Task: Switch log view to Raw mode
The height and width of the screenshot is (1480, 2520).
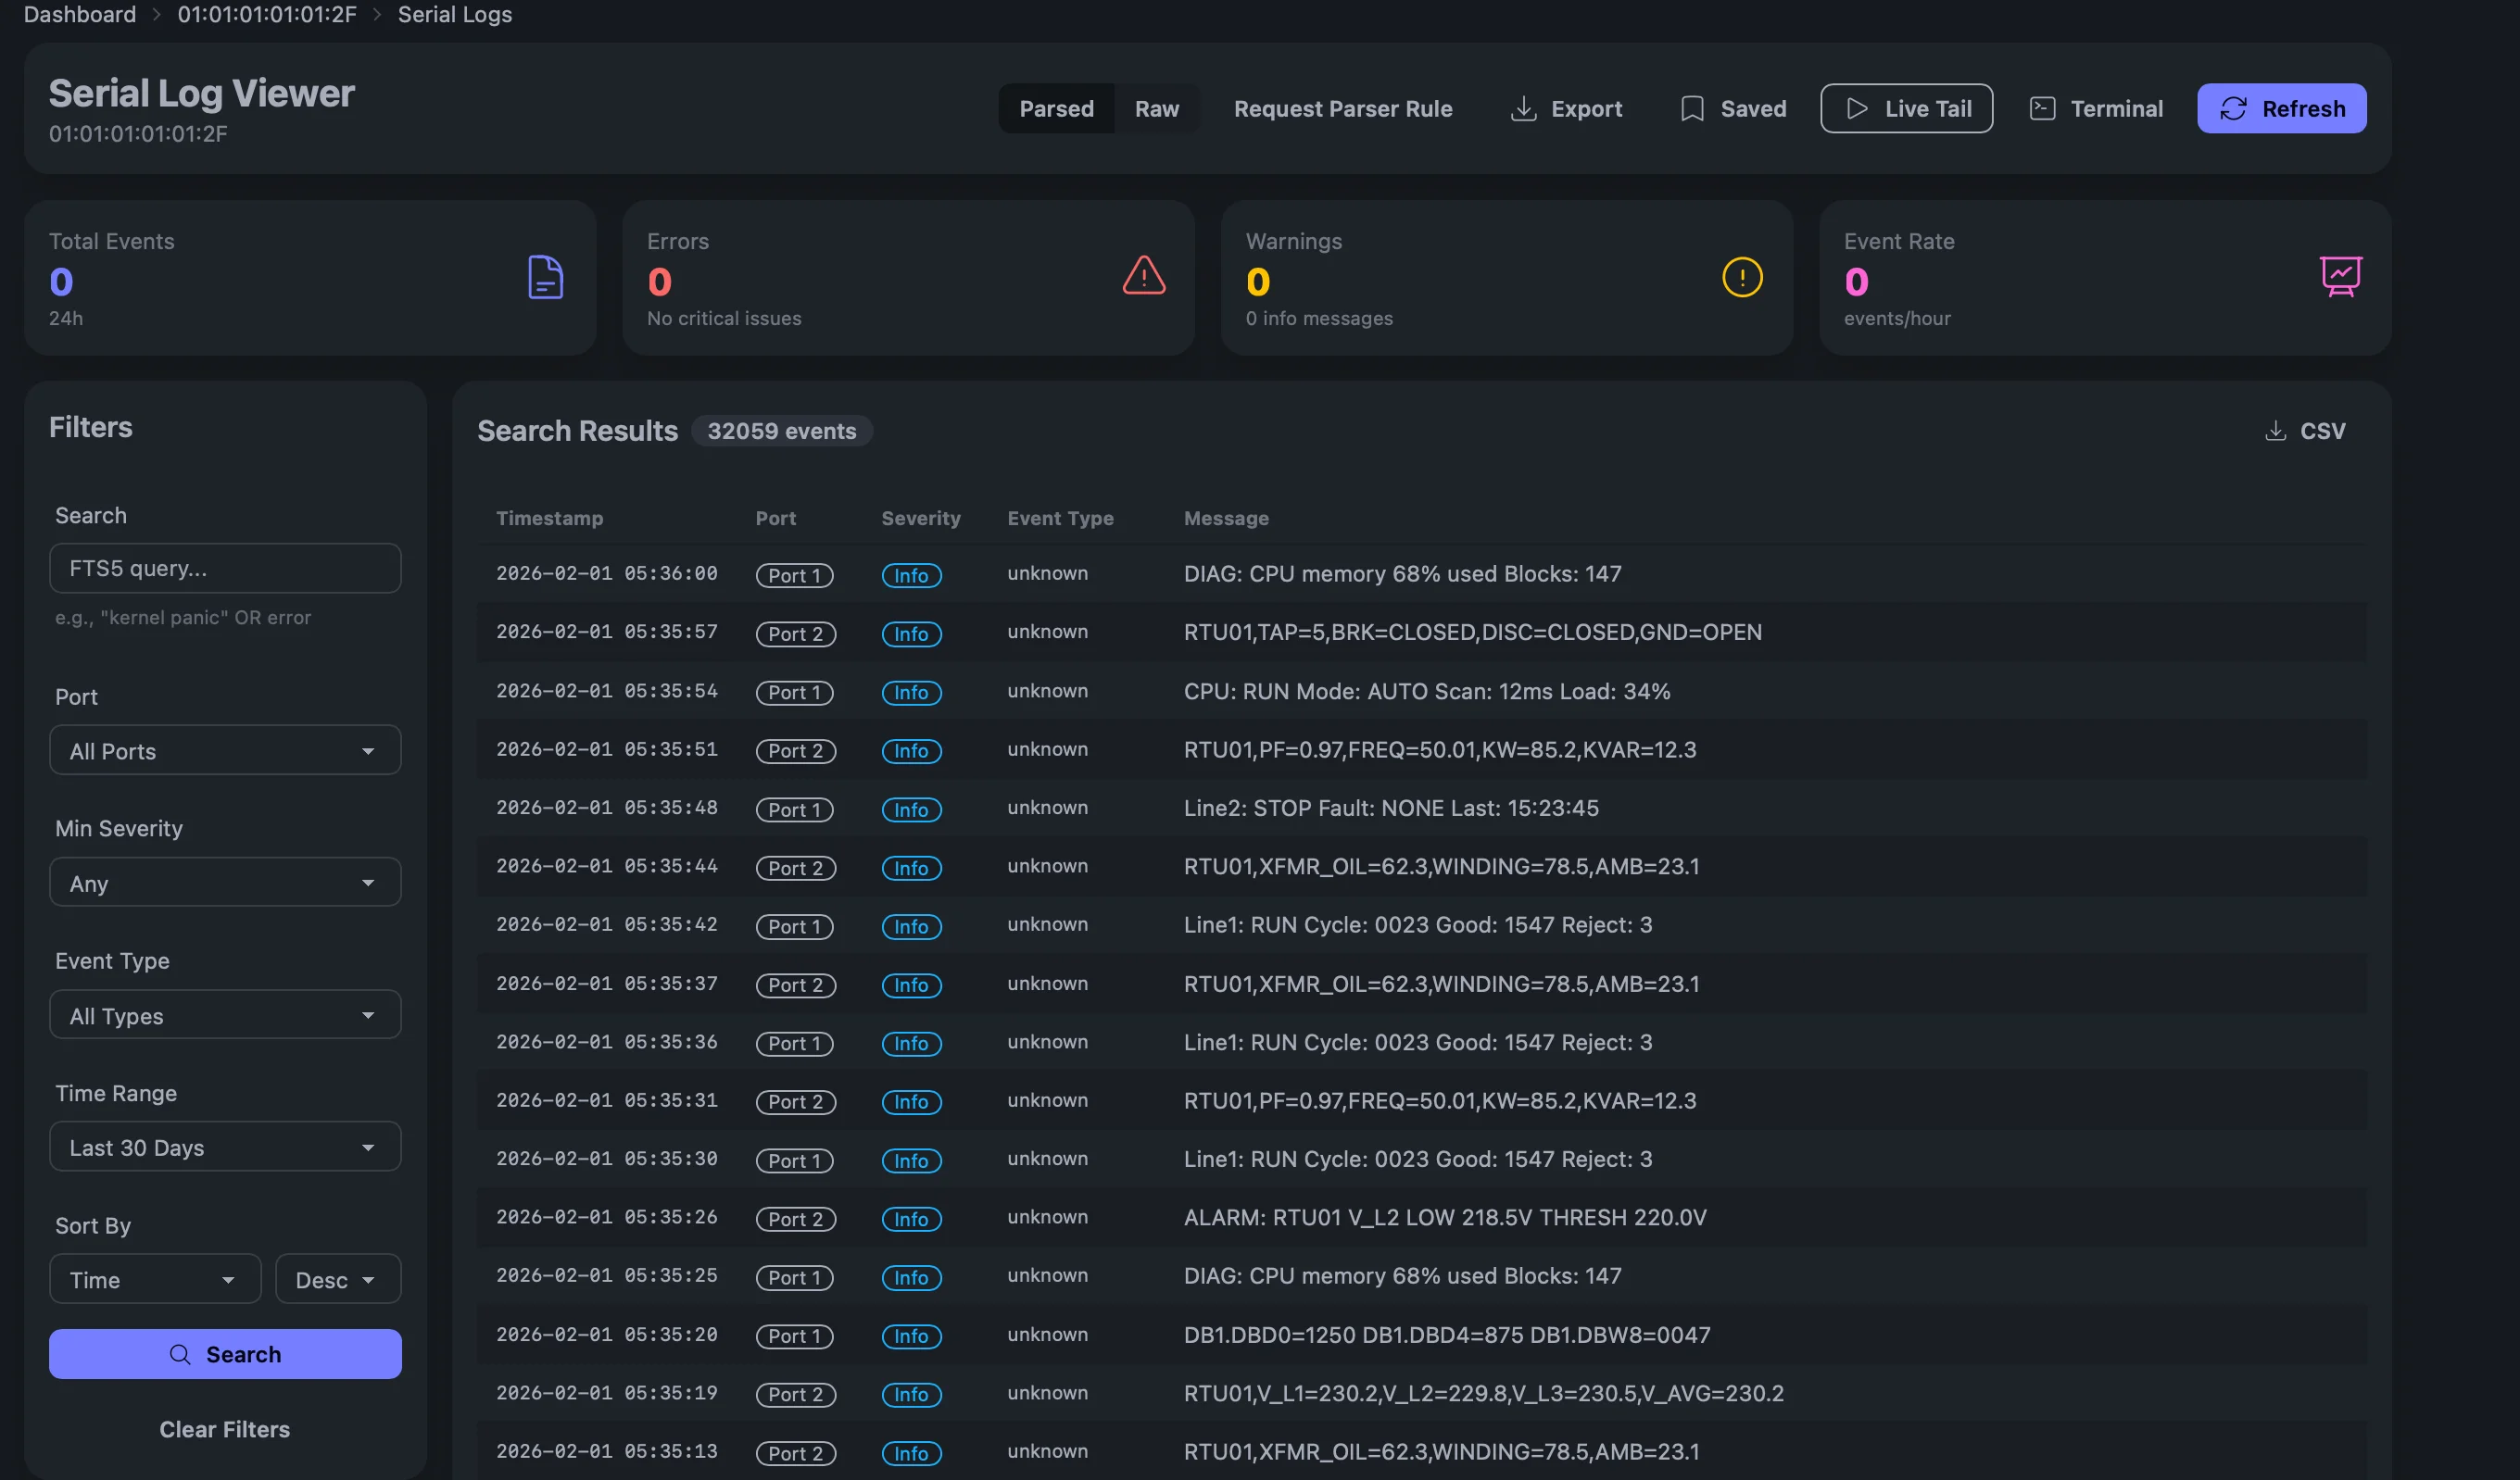Action: click(x=1157, y=108)
